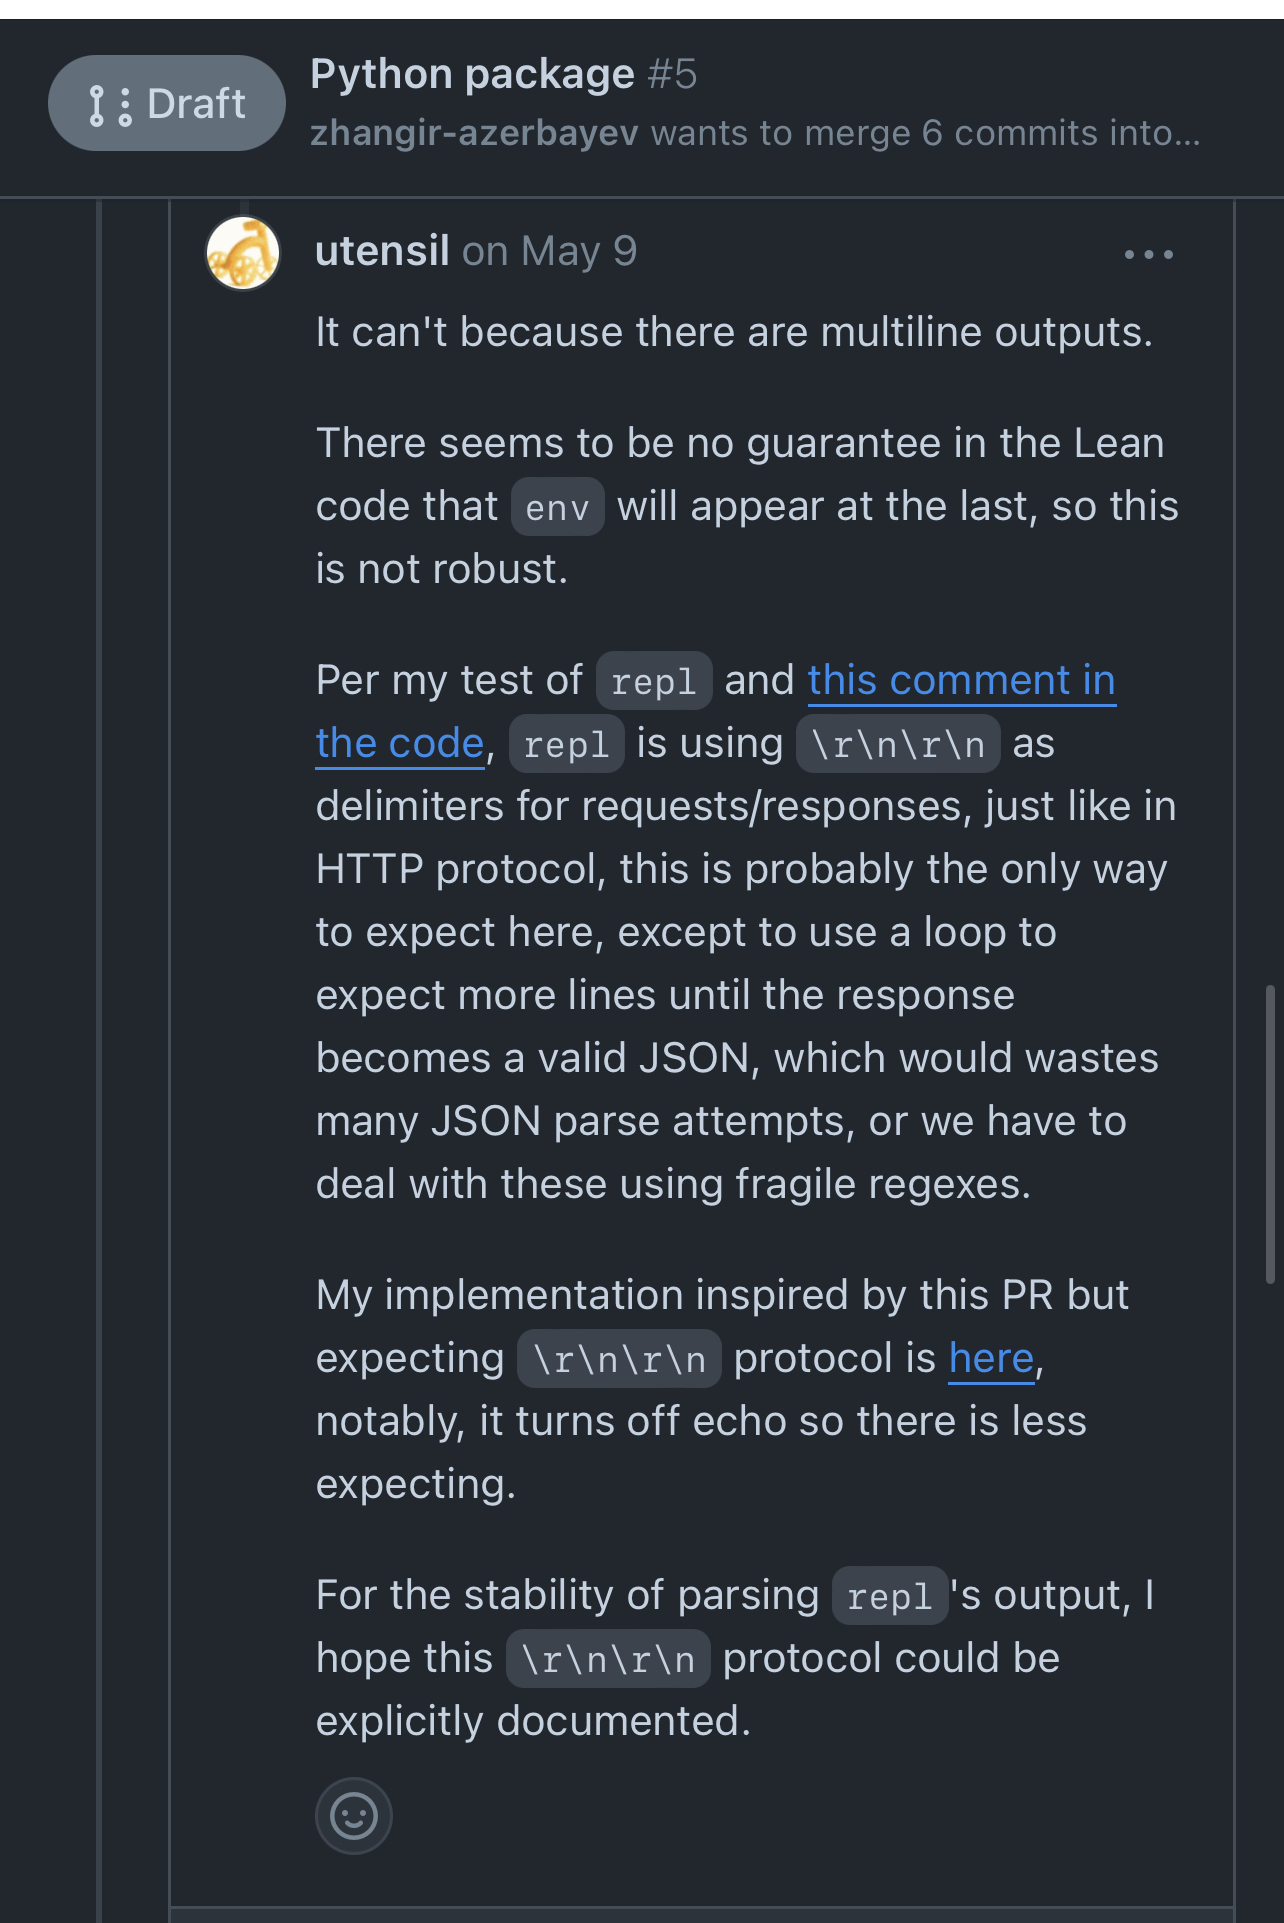Click '\r\n\r\n' code after 'expecting'
Viewport: 1284px width, 1923px height.
pyautogui.click(x=619, y=1359)
